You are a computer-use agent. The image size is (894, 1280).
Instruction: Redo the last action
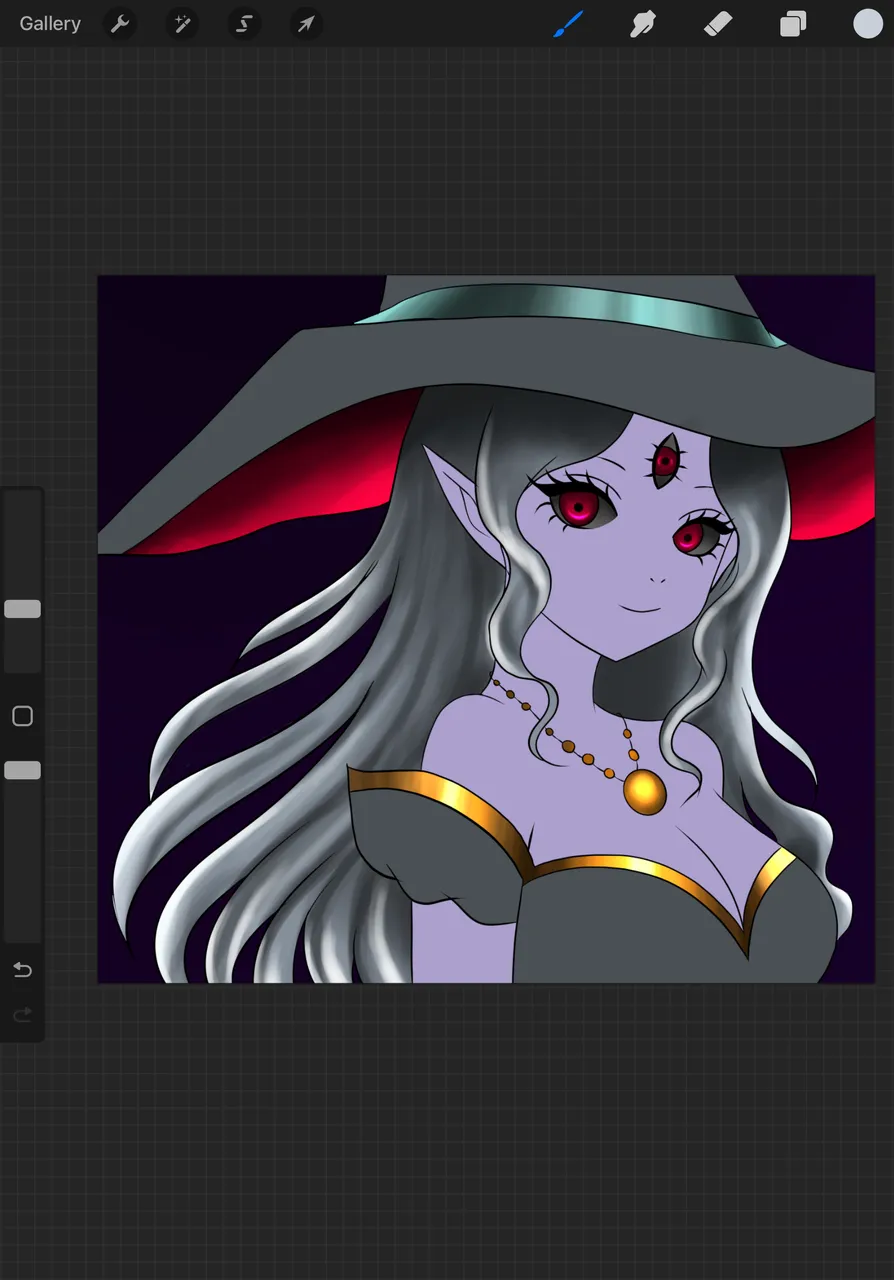pyautogui.click(x=22, y=1016)
